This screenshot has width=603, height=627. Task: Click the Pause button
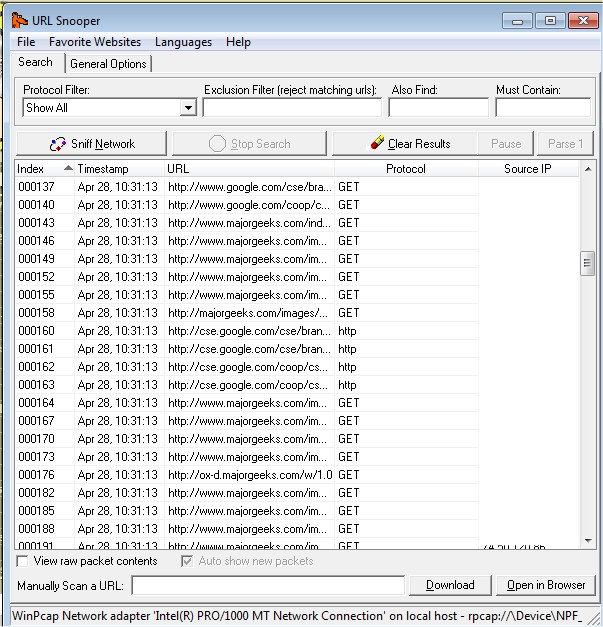[x=506, y=144]
